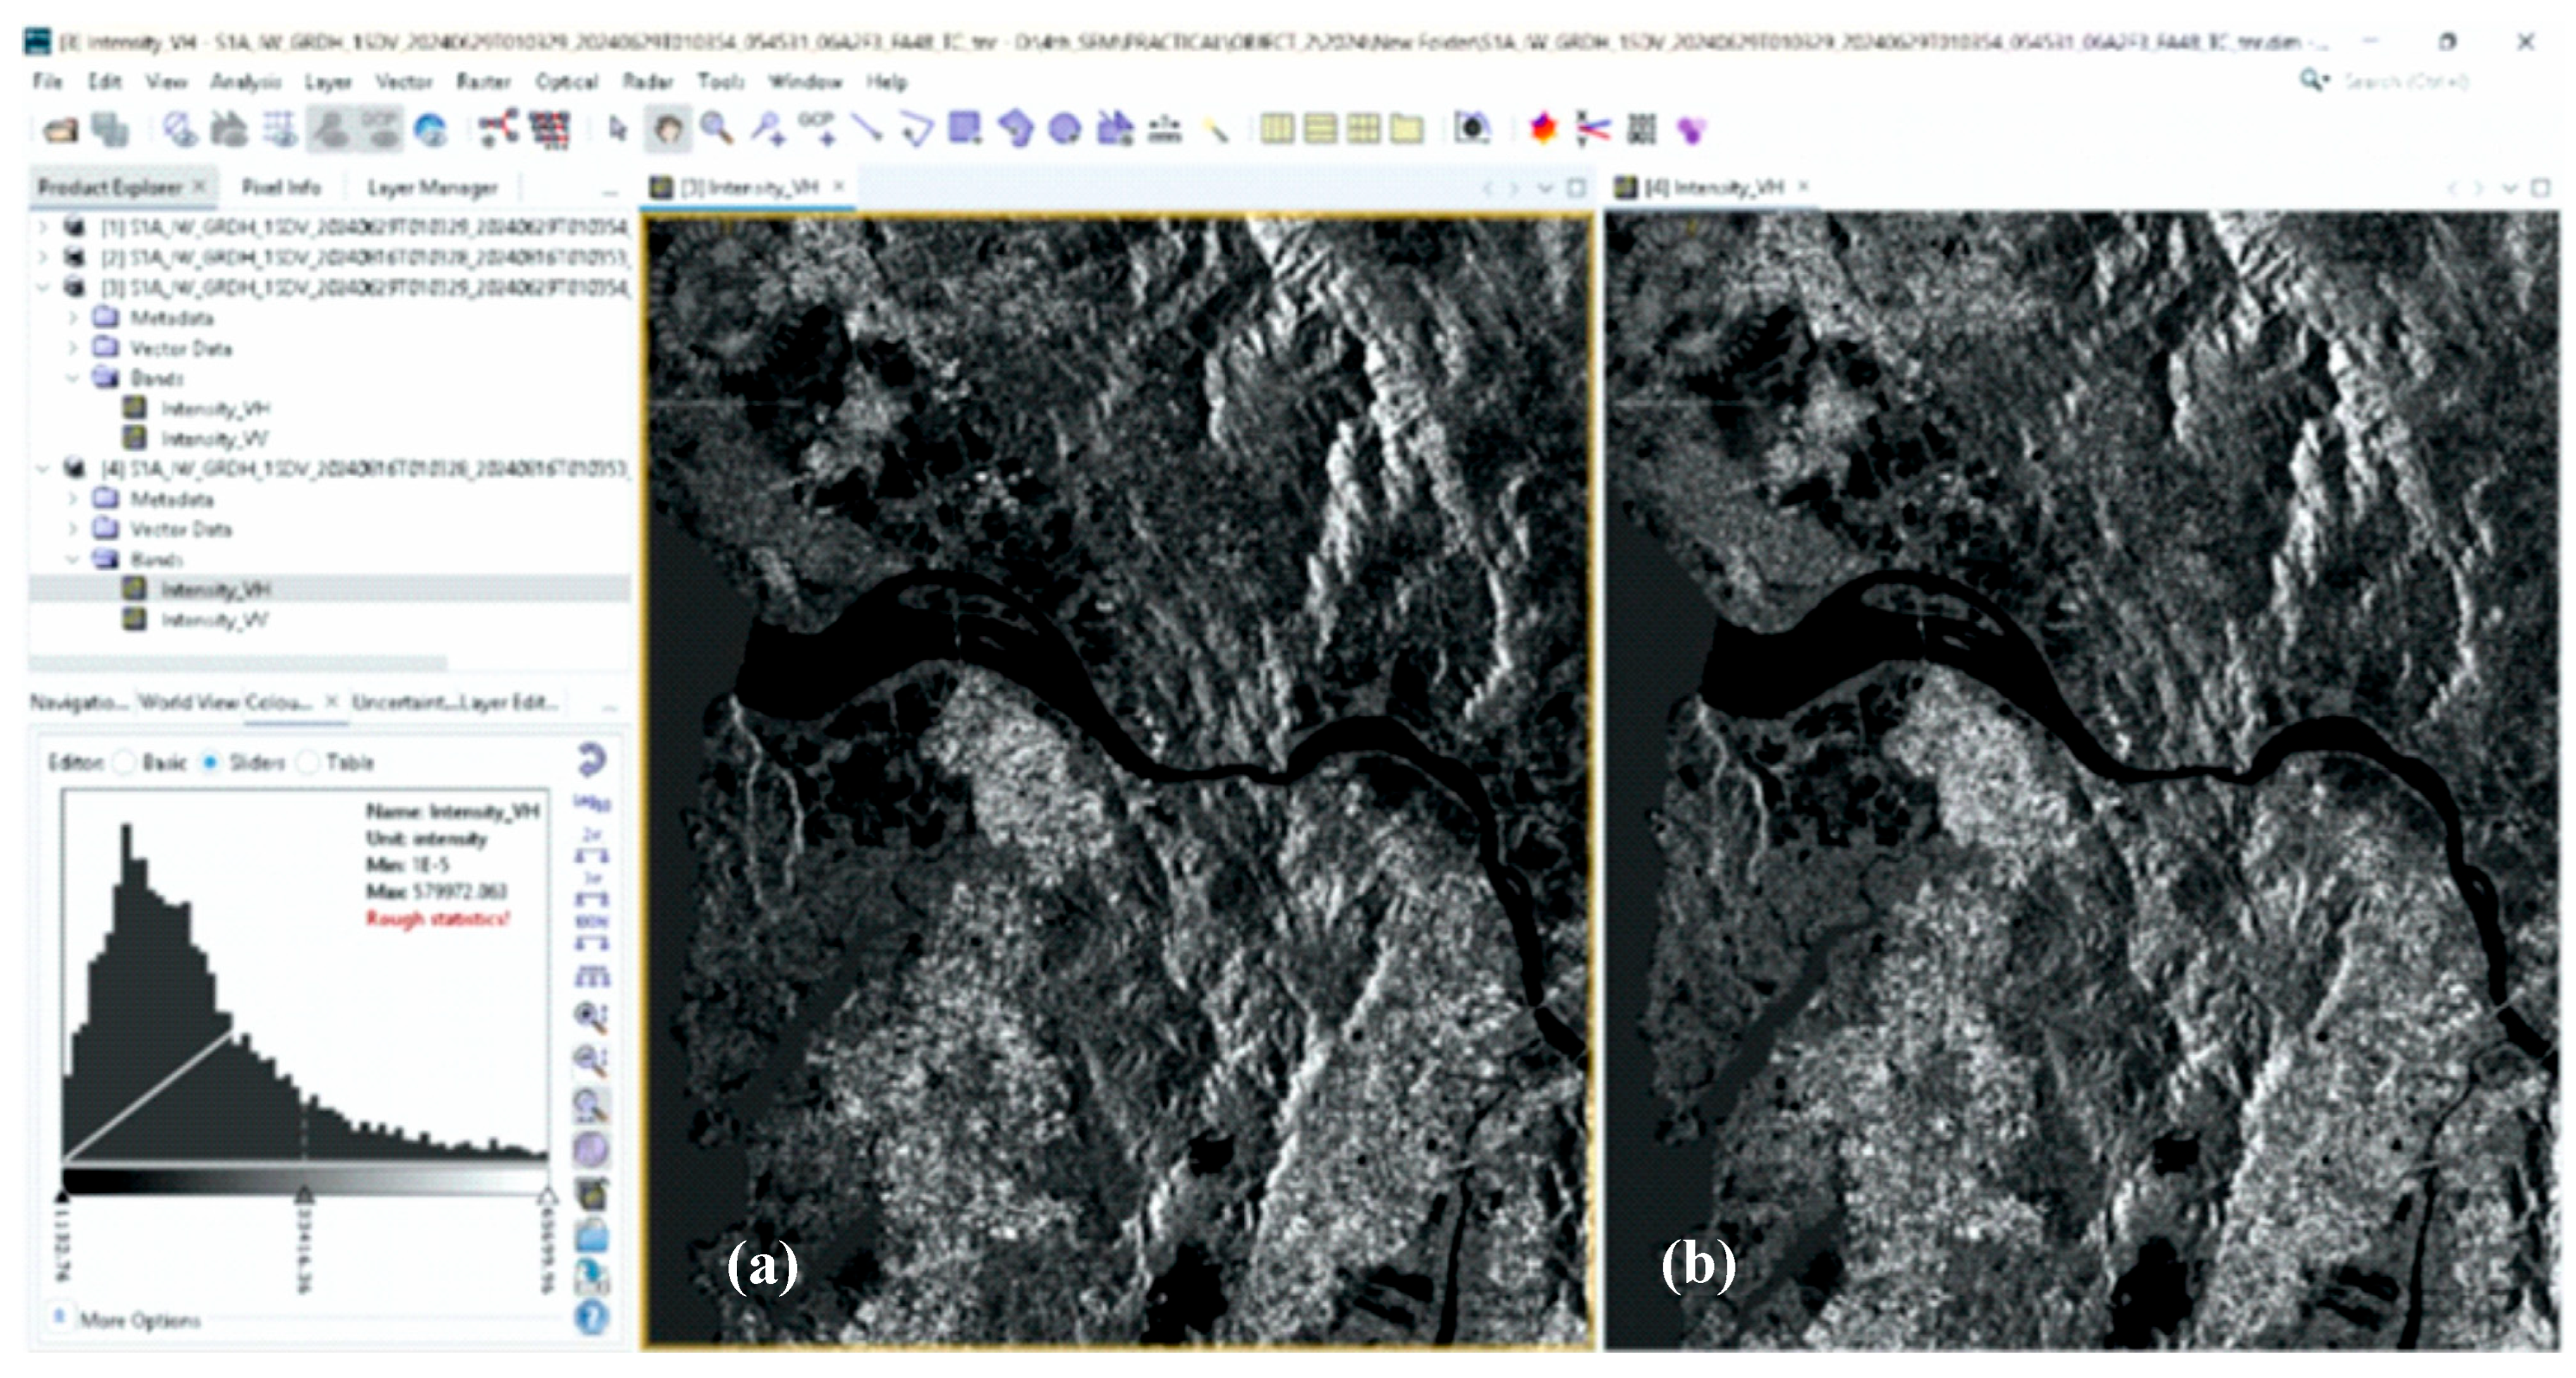2576x1378 pixels.
Task: Click the Product Explorer horizontal scrollbar
Action: click(238, 662)
